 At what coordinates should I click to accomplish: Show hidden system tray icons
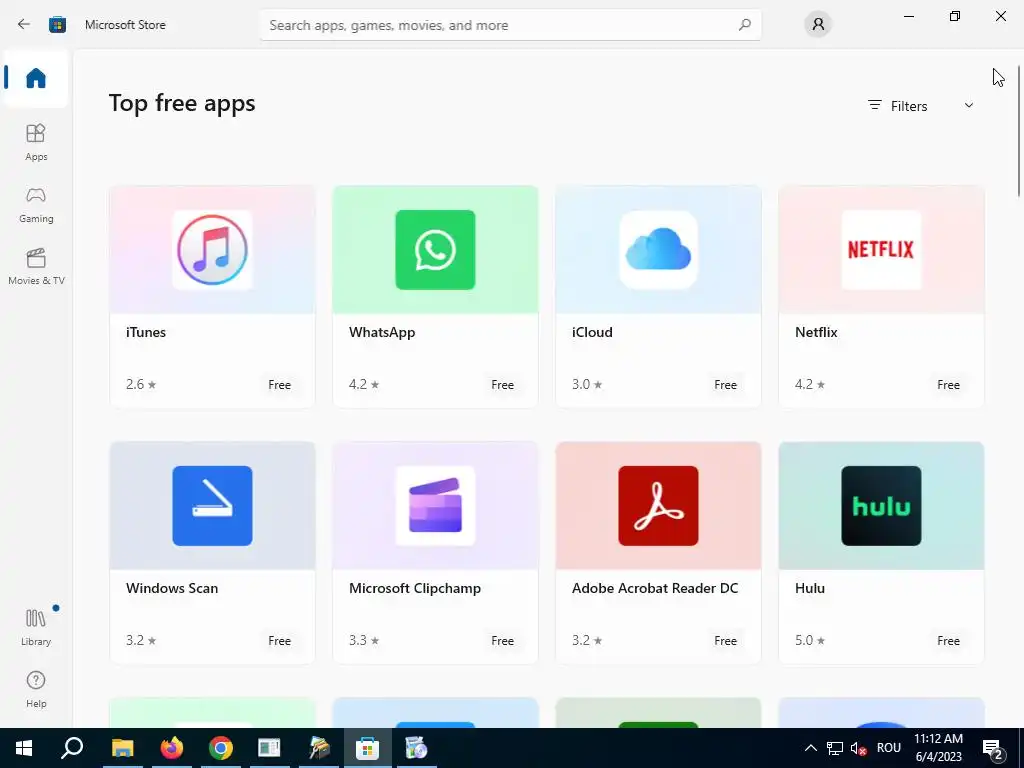810,748
